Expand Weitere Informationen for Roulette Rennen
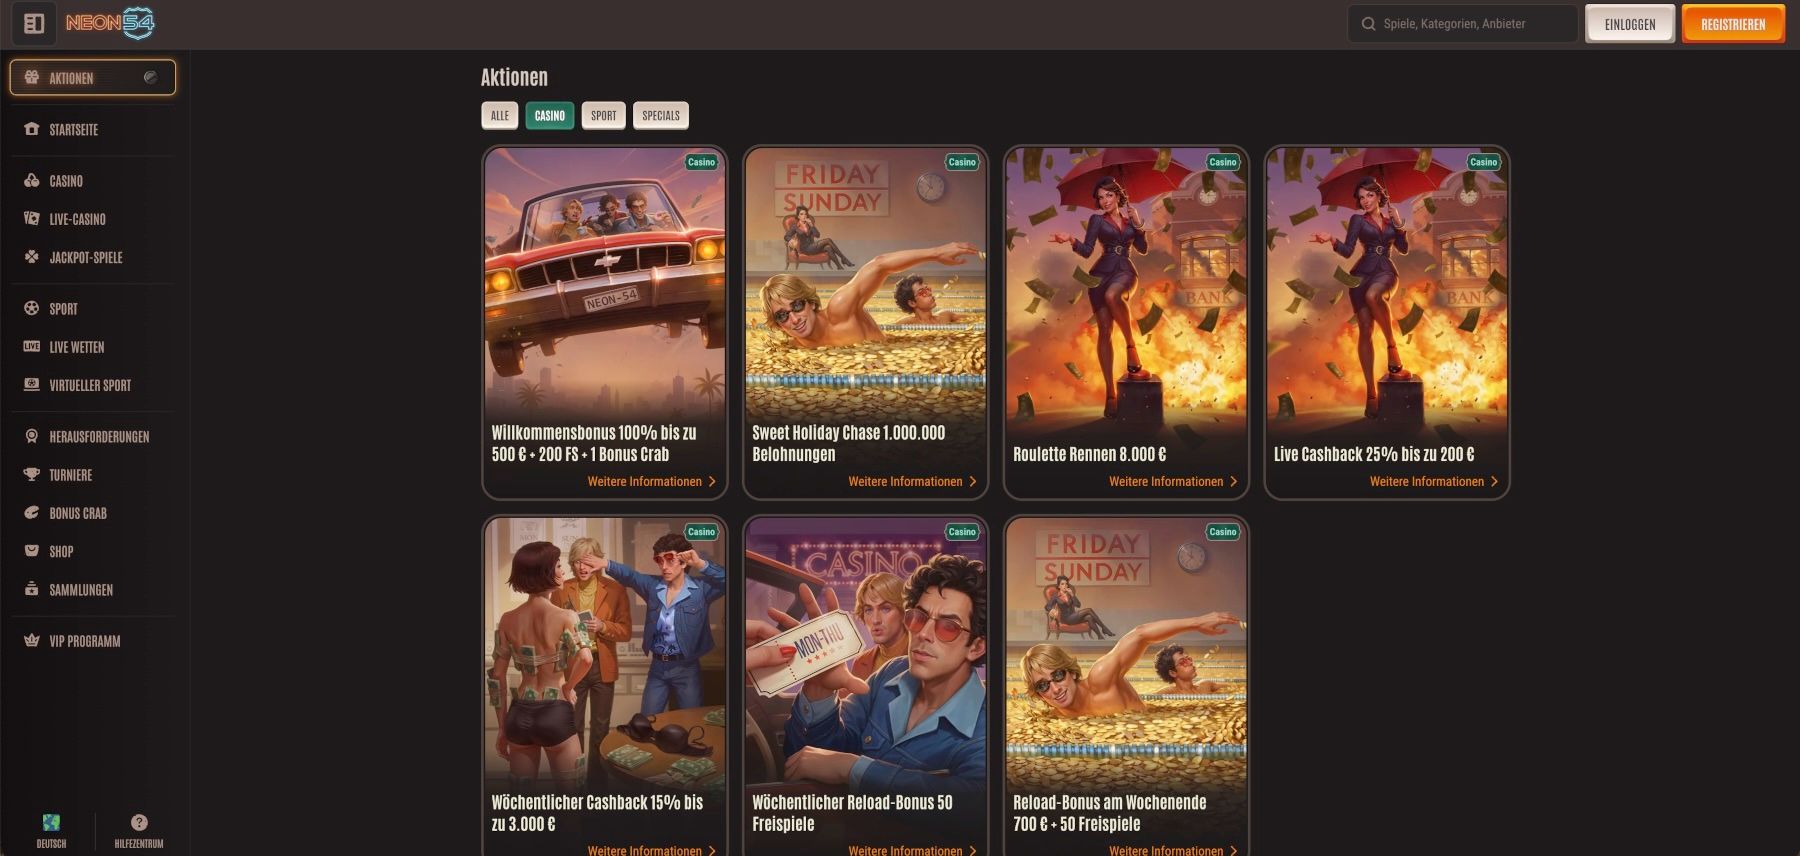This screenshot has height=856, width=1800. (x=1172, y=482)
